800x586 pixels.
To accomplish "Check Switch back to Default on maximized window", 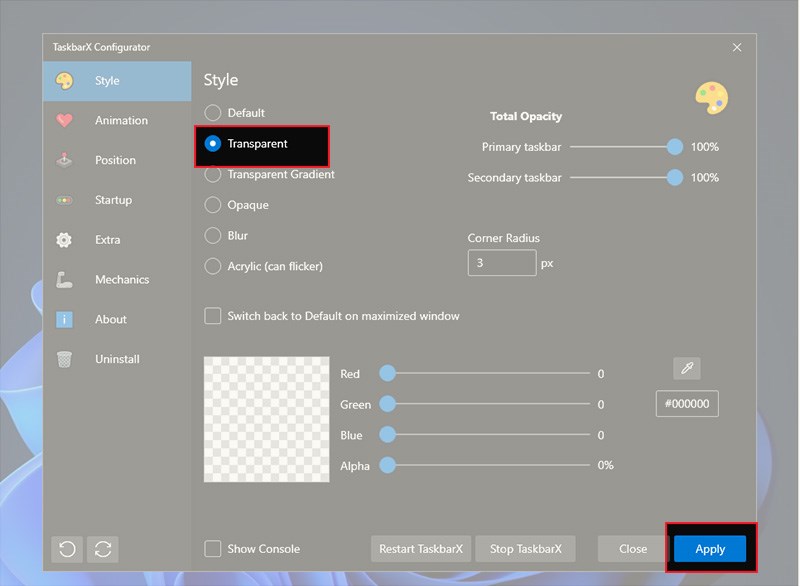I will point(213,315).
